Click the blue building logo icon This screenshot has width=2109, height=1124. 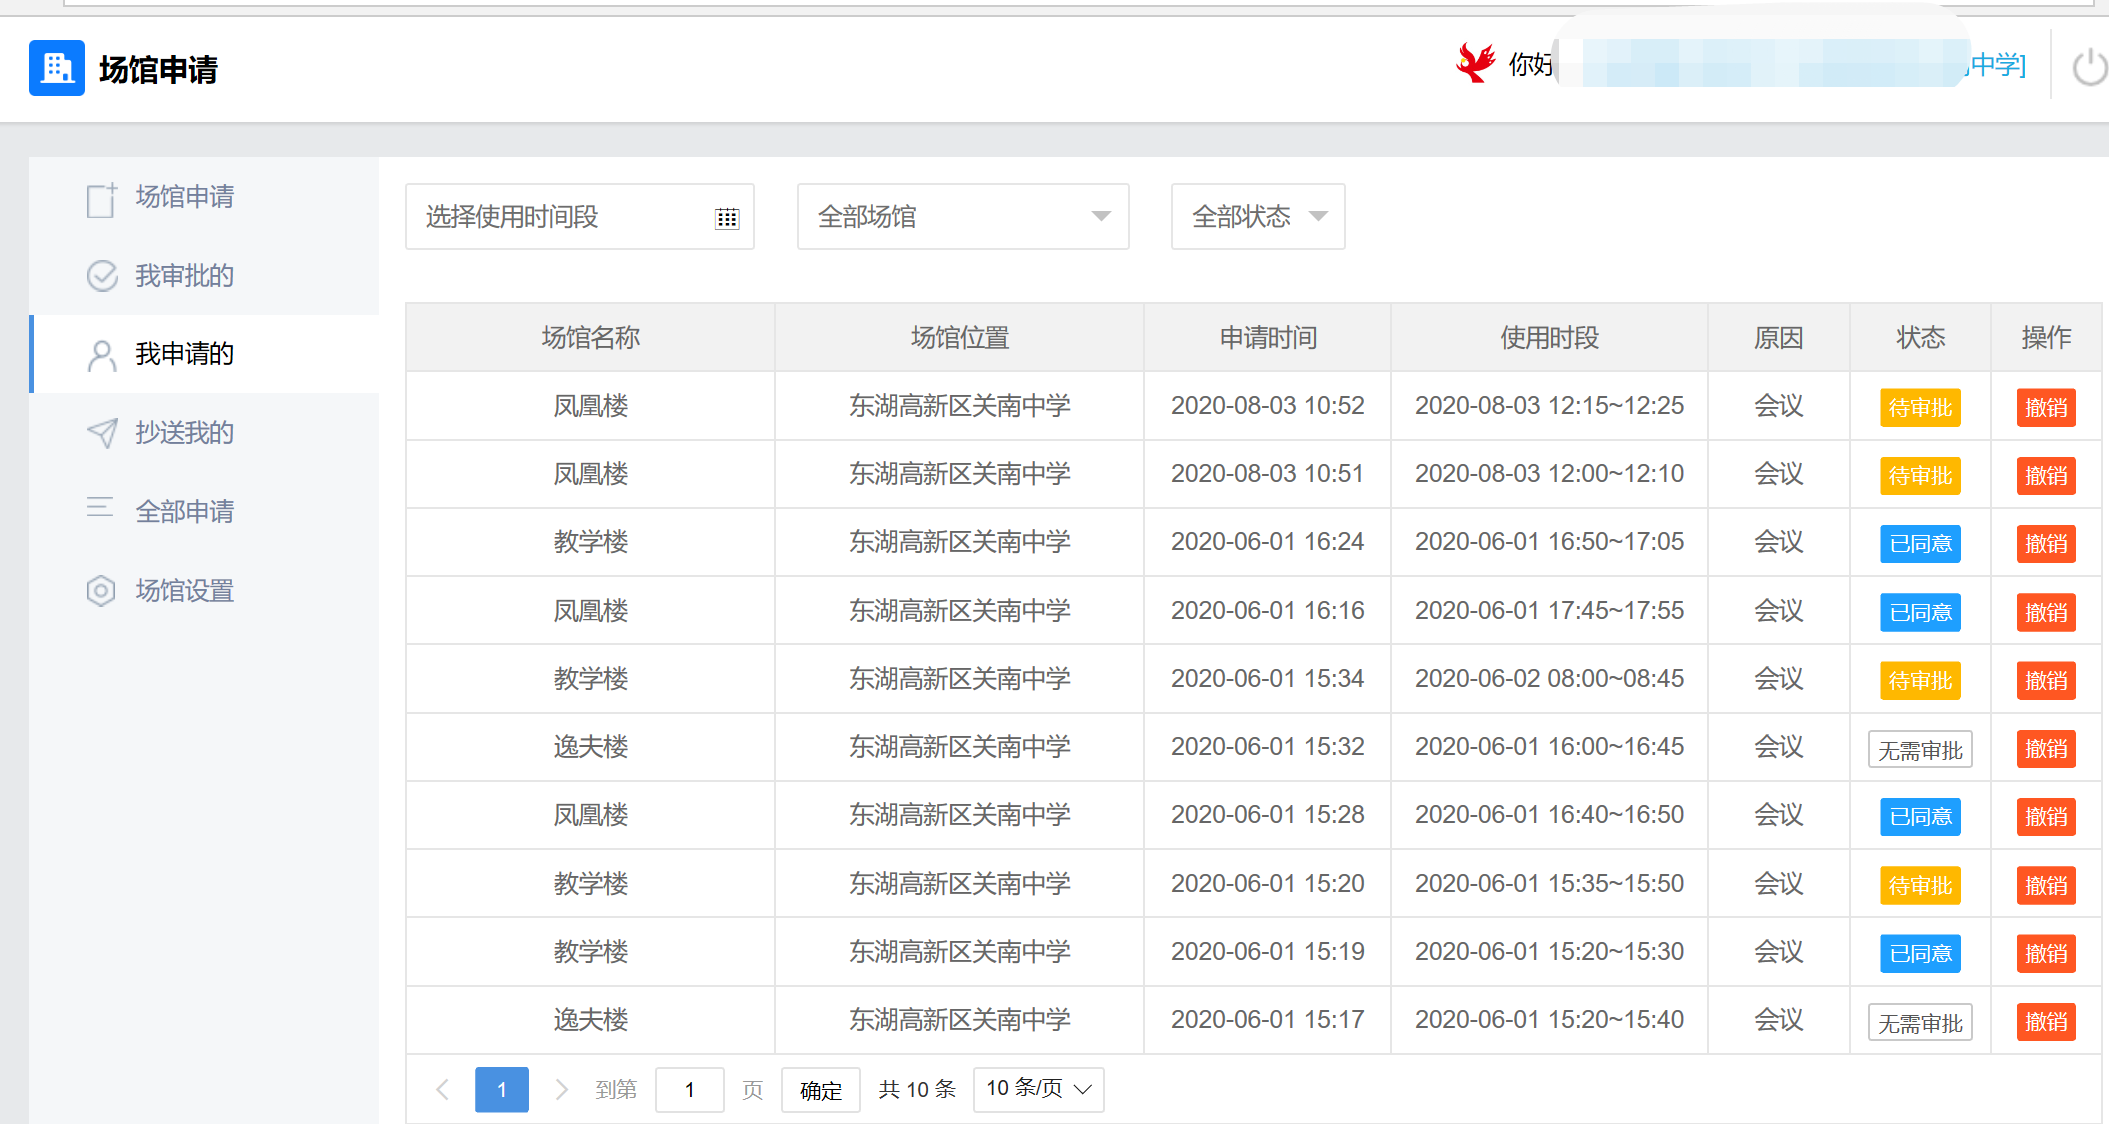click(x=56, y=68)
